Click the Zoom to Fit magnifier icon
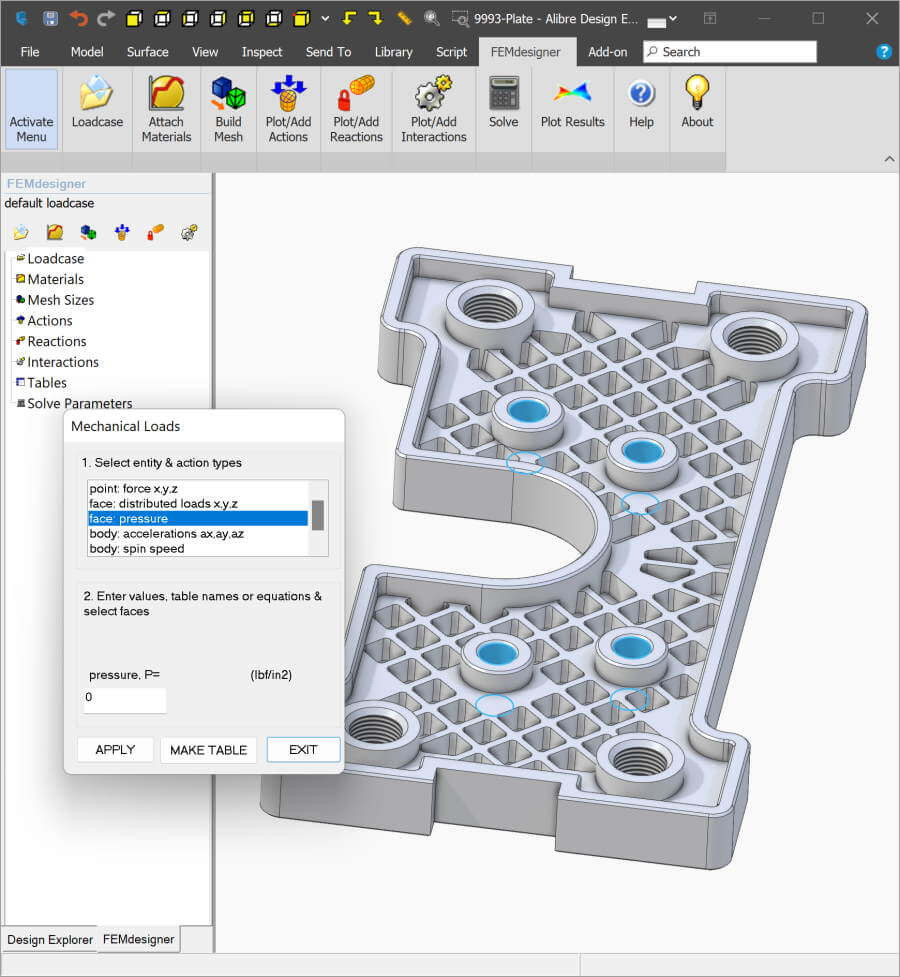 click(x=432, y=18)
